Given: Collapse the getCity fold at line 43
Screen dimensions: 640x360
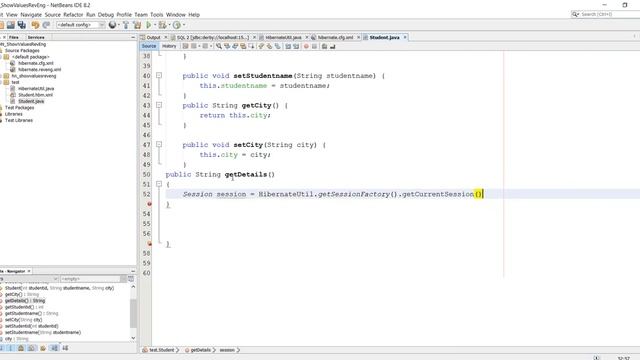Looking at the screenshot, I should [x=159, y=105].
